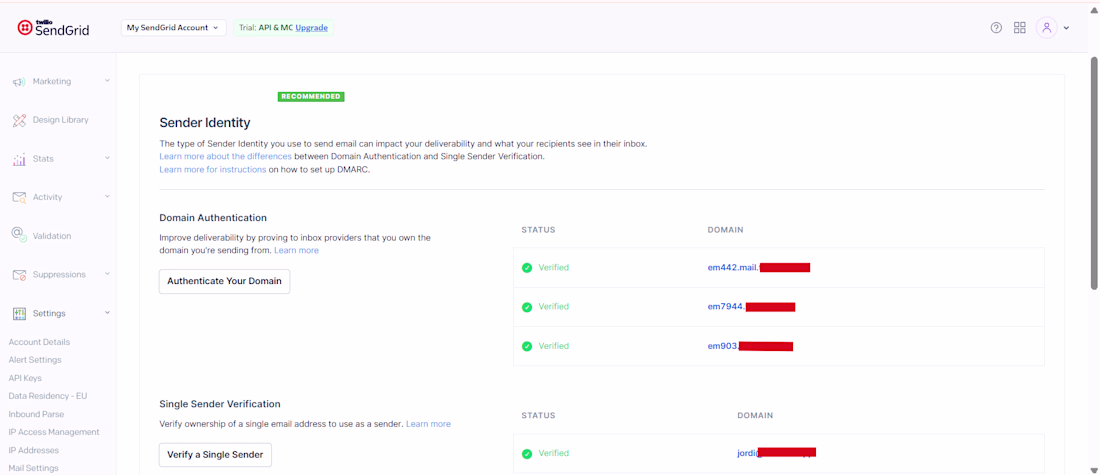Click the Domain Authentication heading
Viewport: 1100px width, 475px height.
(x=213, y=218)
